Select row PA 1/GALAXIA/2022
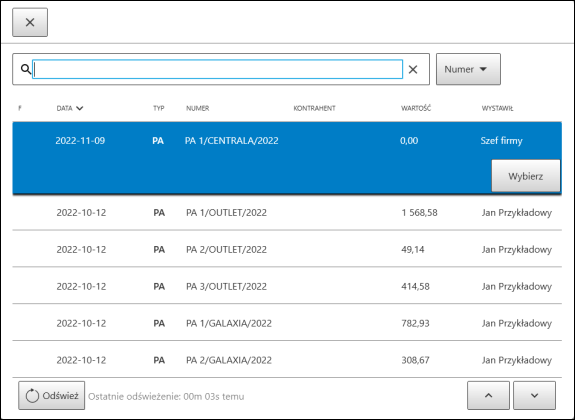575x420 pixels. pos(287,323)
